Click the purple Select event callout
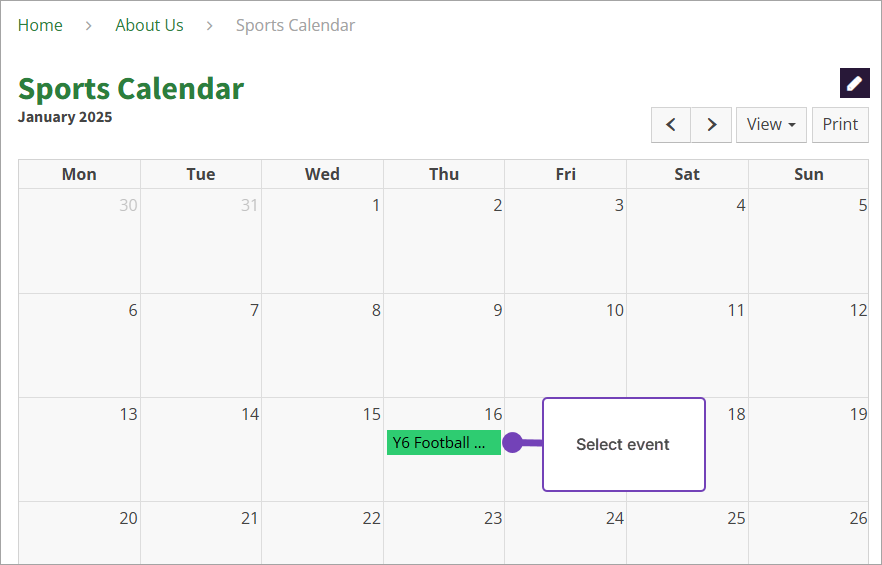 [x=623, y=445]
